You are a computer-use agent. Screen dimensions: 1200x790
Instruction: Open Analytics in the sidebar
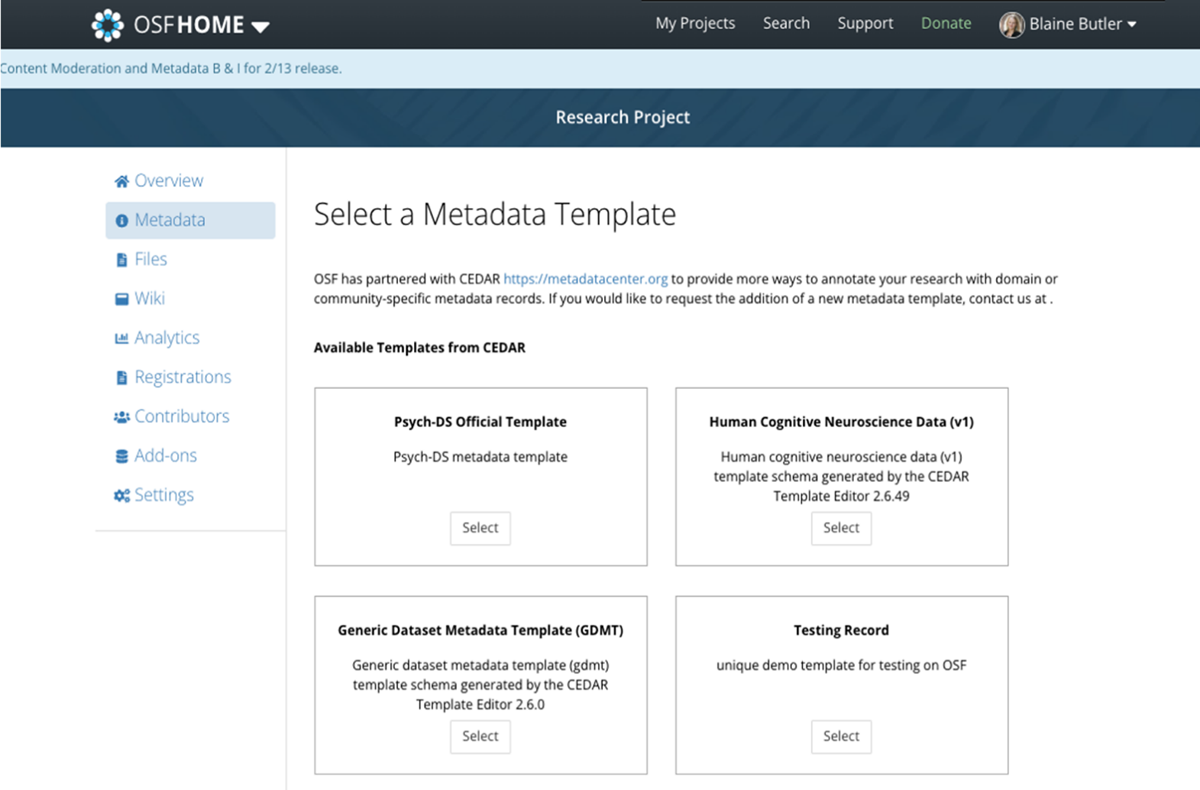point(167,338)
